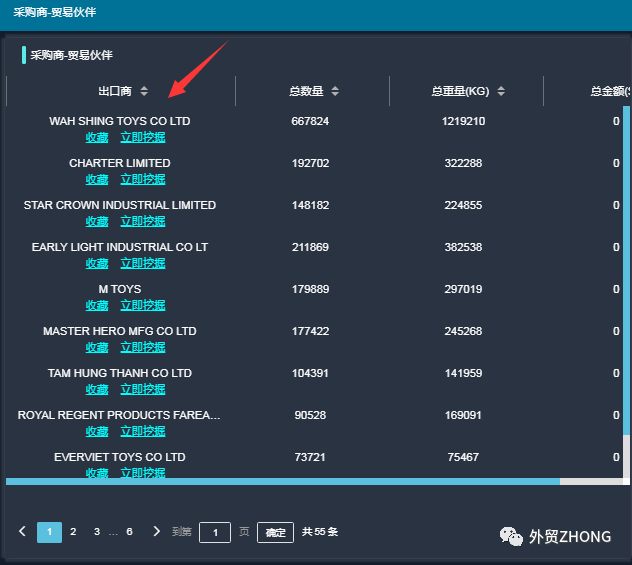Click 收藏 under TAM HUNG THANH CO LTD
632x565 pixels.
97,389
